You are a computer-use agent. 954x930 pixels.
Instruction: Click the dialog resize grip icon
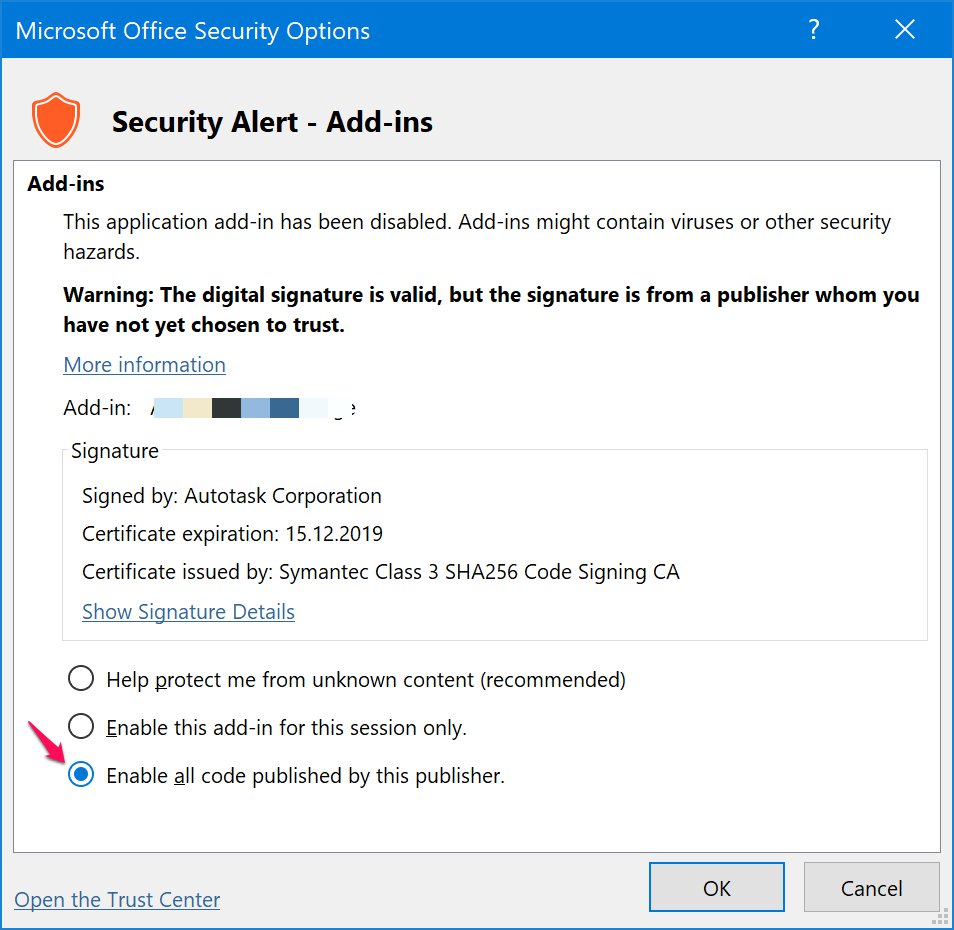(941, 917)
